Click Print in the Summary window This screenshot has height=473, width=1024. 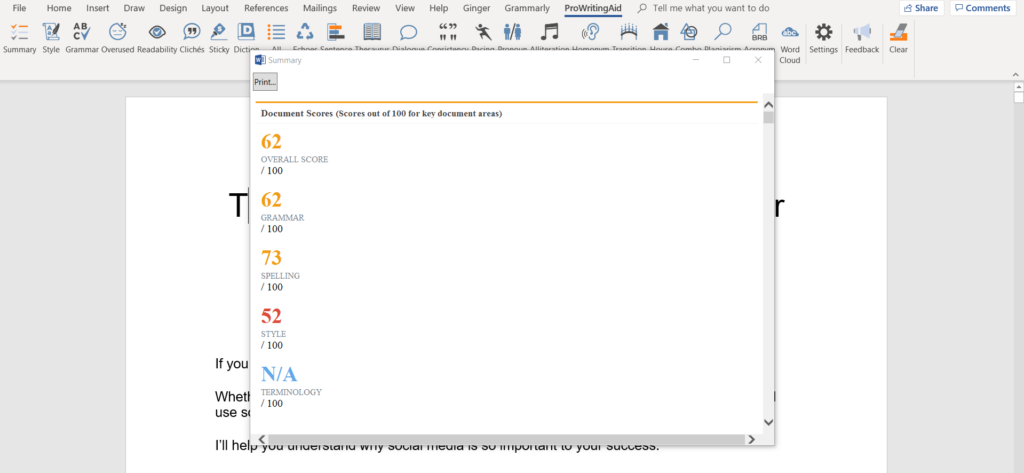pyautogui.click(x=265, y=82)
